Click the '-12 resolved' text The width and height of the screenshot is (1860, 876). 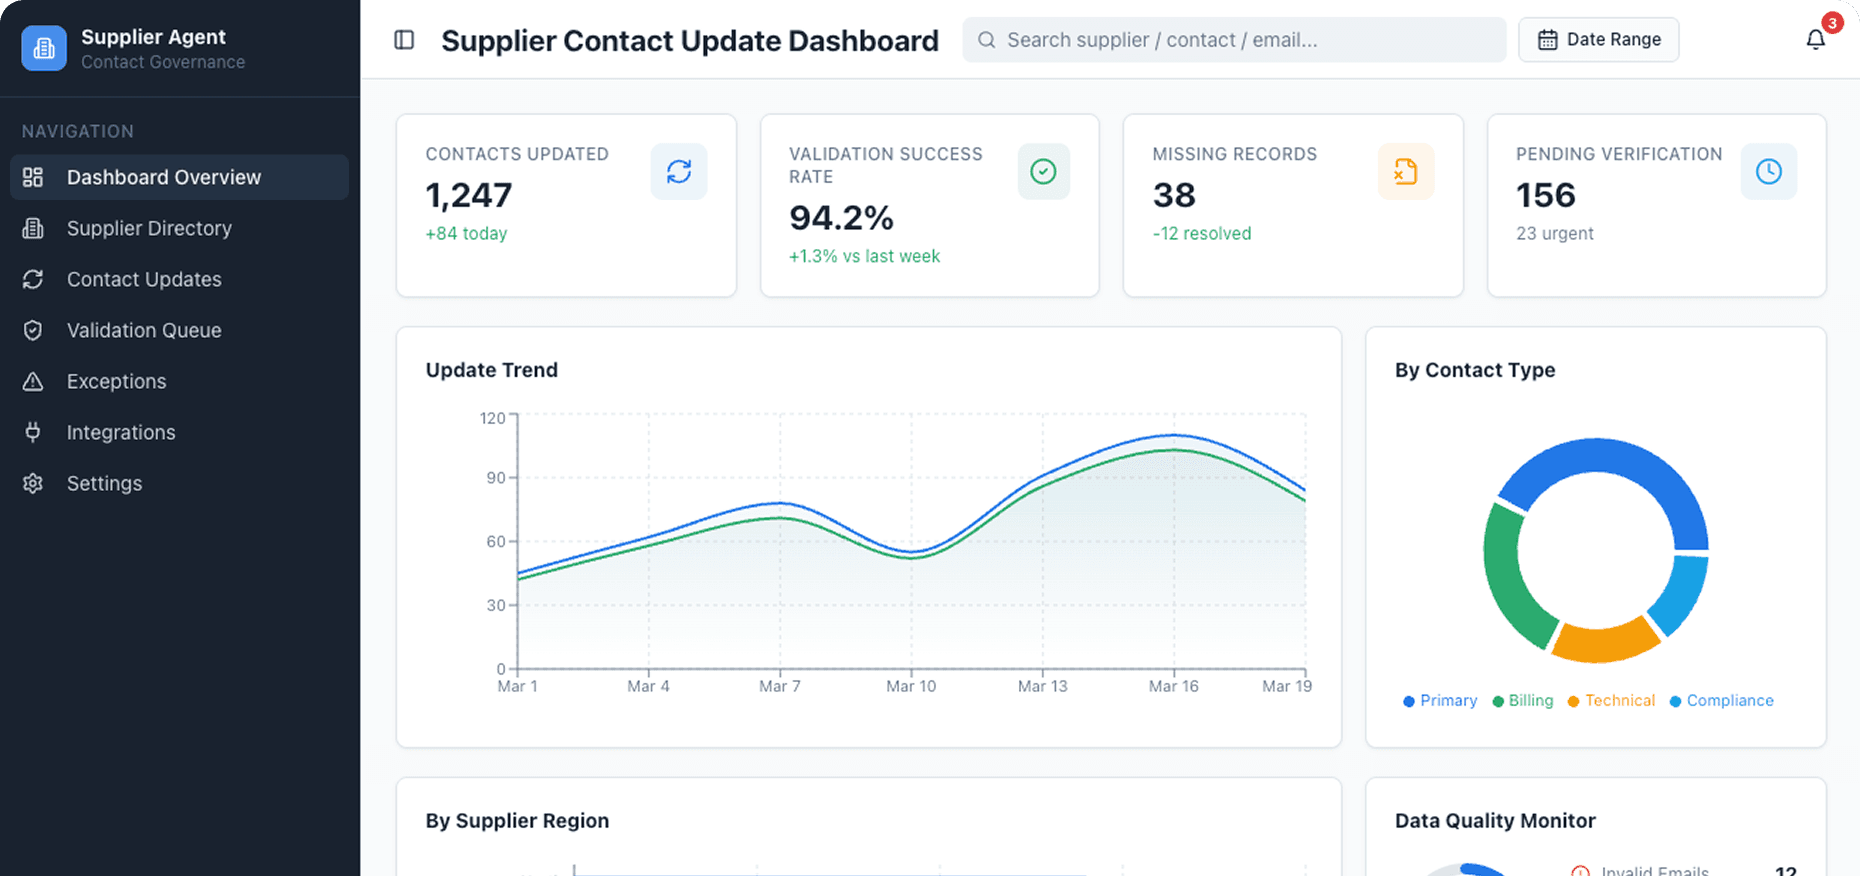point(1202,233)
